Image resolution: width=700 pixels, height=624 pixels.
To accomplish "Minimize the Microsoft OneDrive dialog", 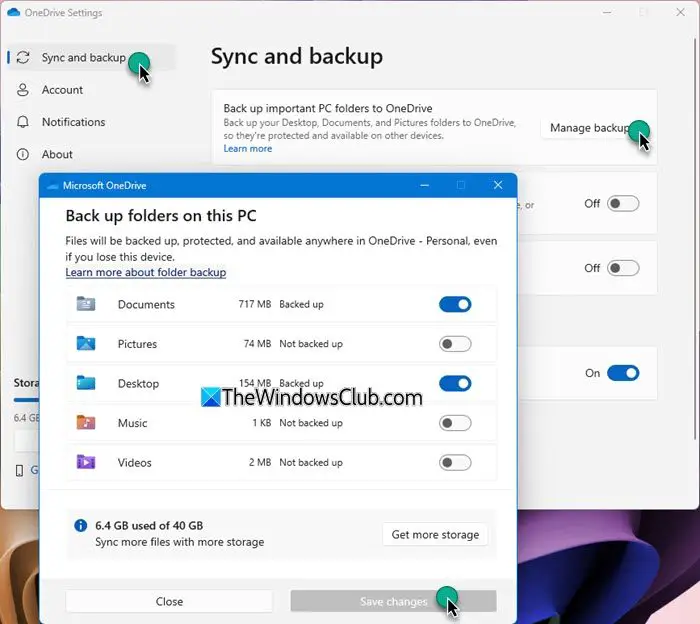I will (x=425, y=185).
